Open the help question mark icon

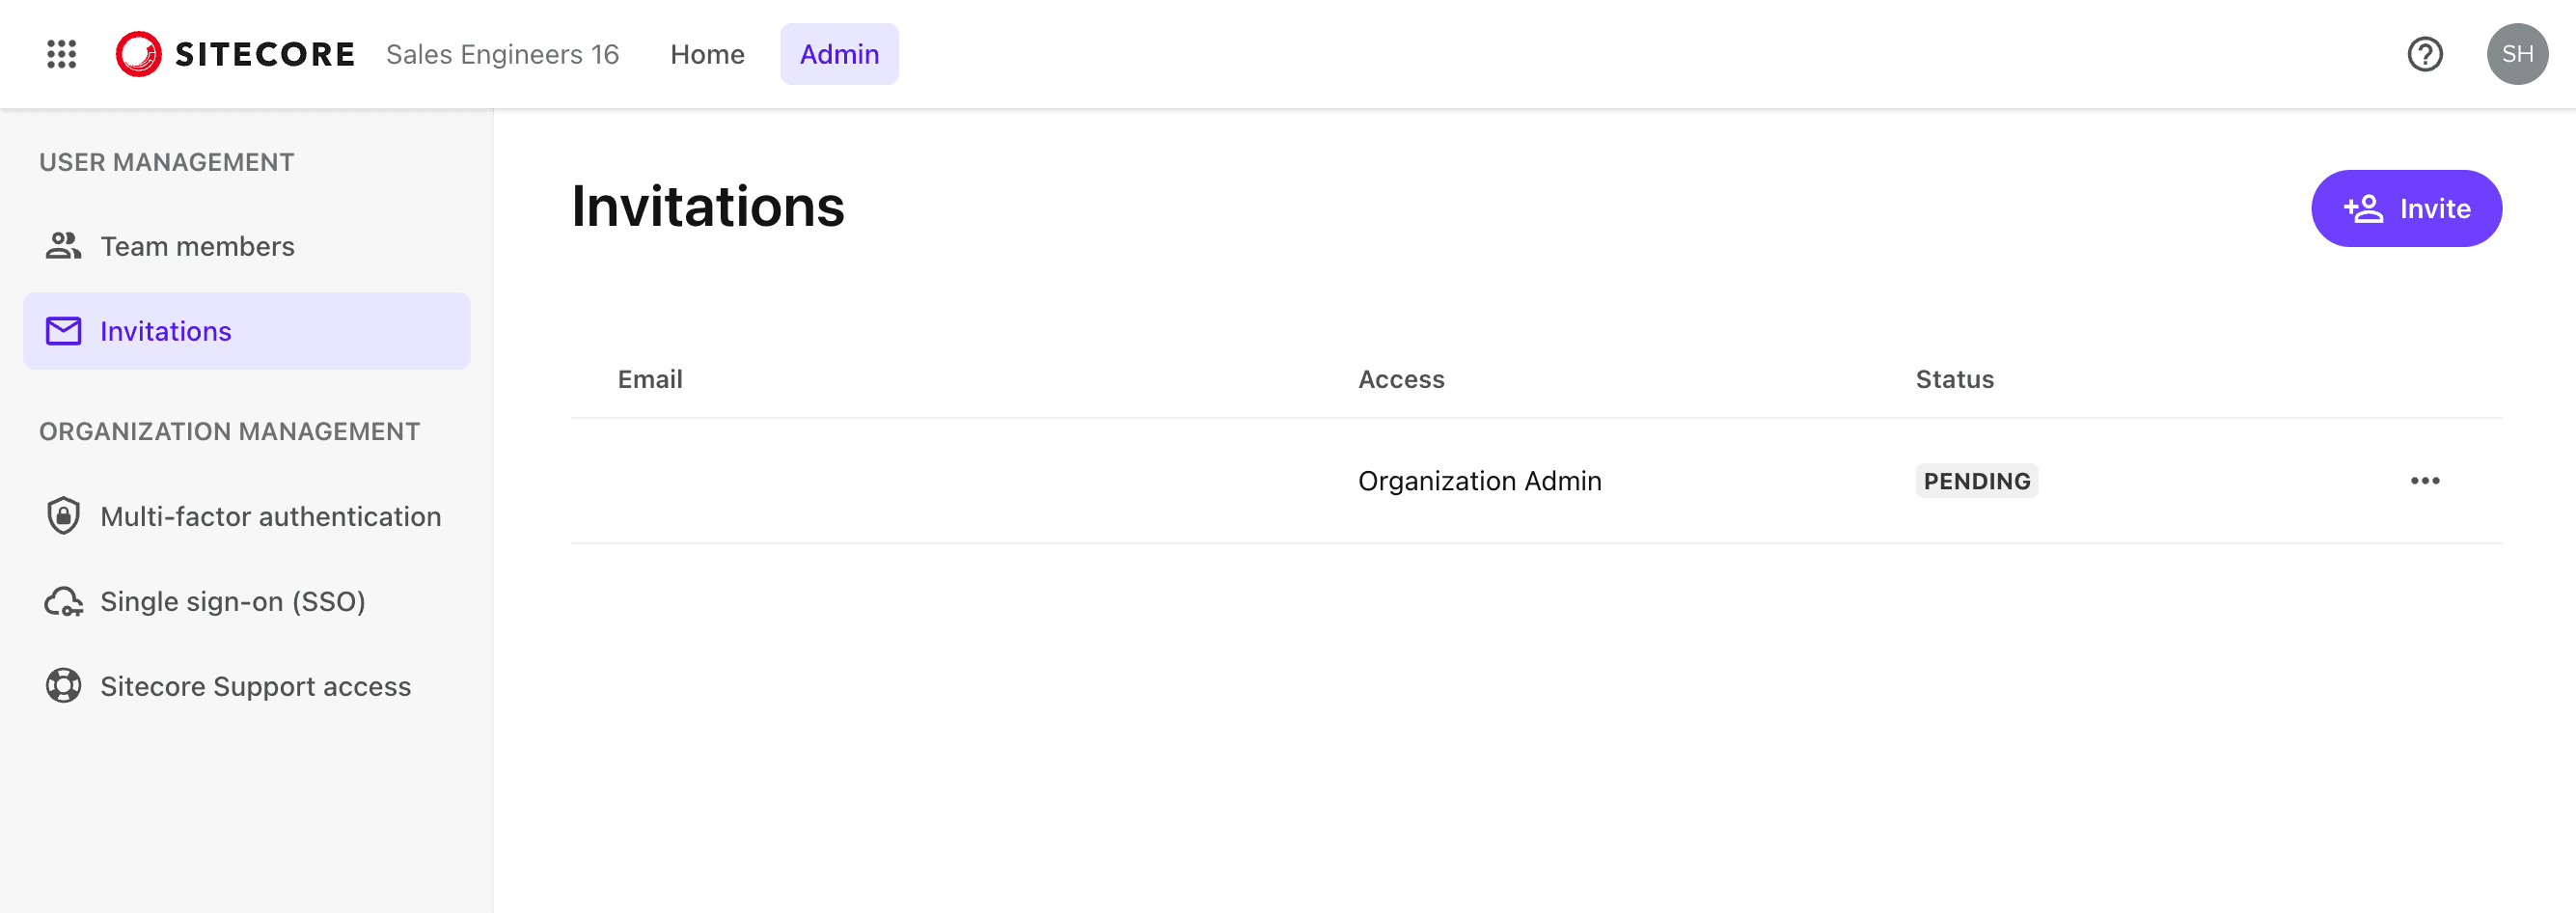[2424, 54]
